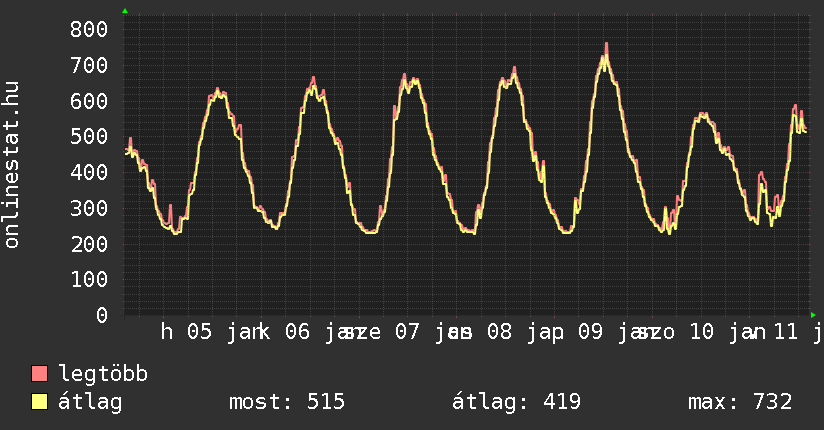Click the vertical onlinestat.hu title
Image resolution: width=824 pixels, height=430 pixels.
[13, 165]
